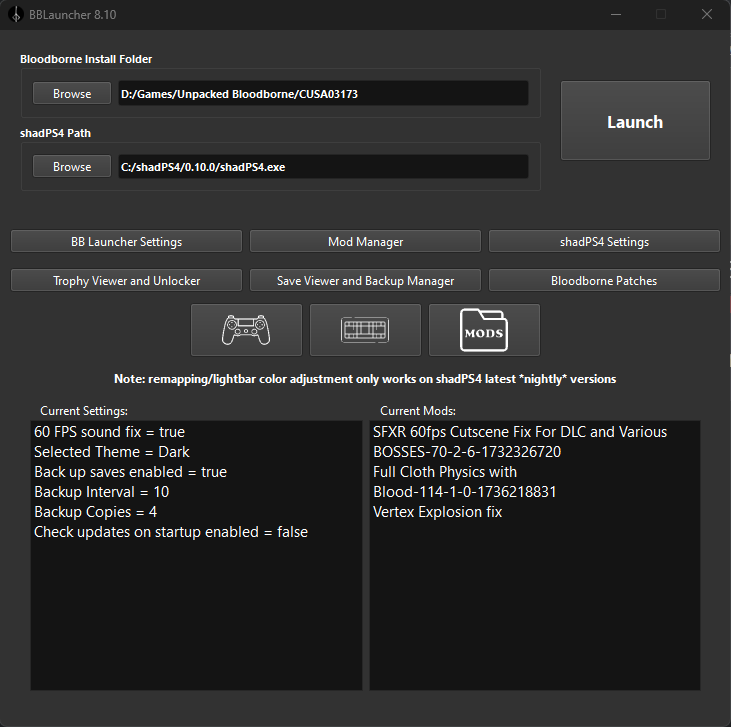Click the BBLauncher app icon in title bar
Image resolution: width=731 pixels, height=727 pixels.
tap(15, 14)
